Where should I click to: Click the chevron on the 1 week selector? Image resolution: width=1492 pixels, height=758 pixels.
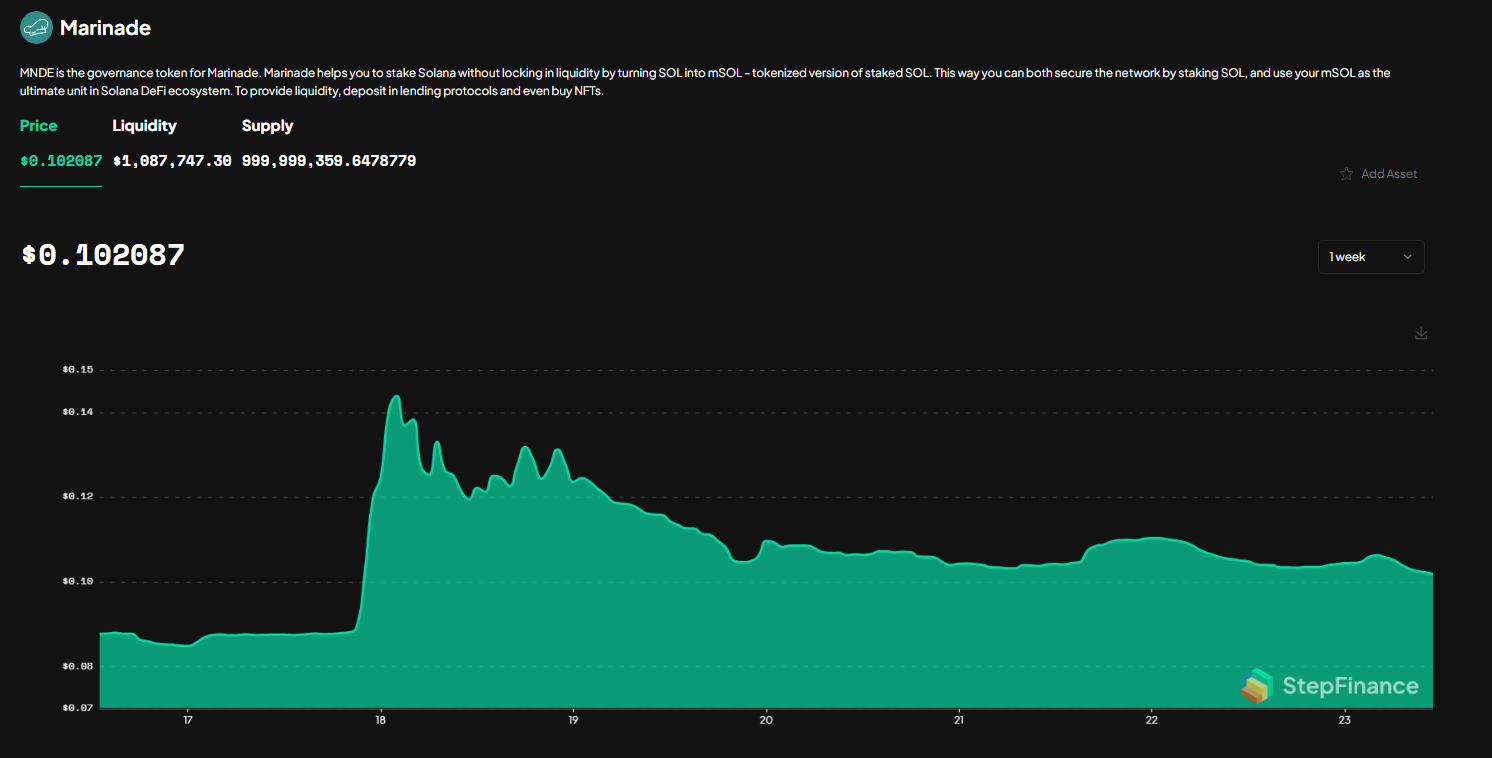(1408, 257)
